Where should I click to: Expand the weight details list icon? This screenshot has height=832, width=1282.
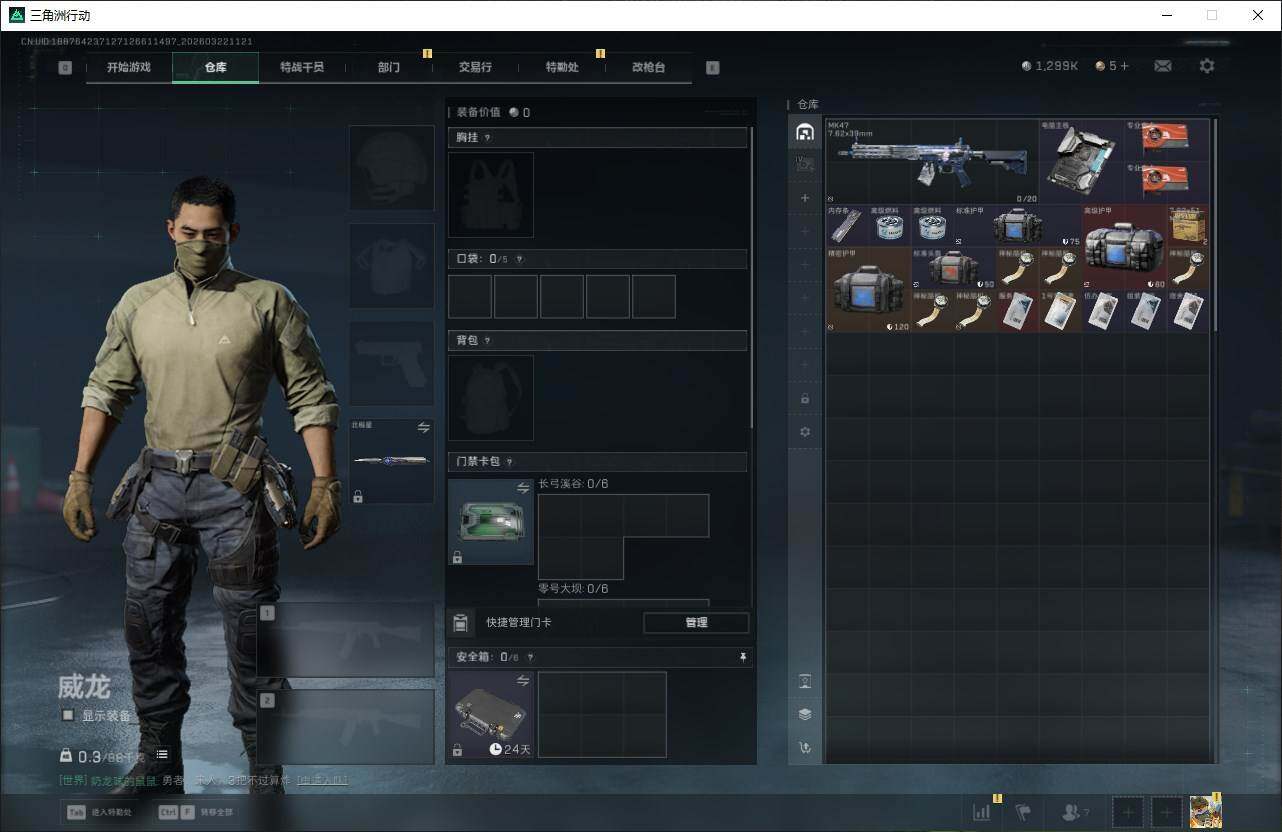click(x=162, y=754)
